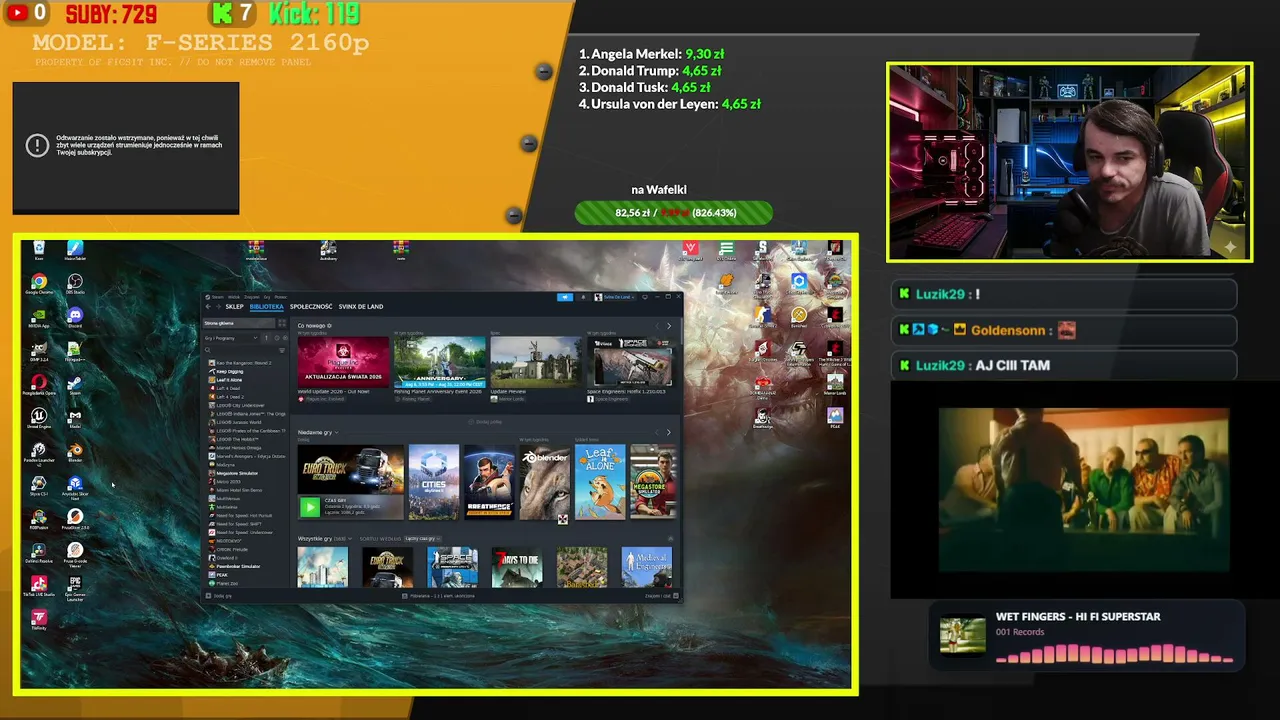The width and height of the screenshot is (1280, 720).
Task: Launch OBS Studio from the desktop
Action: (75, 285)
